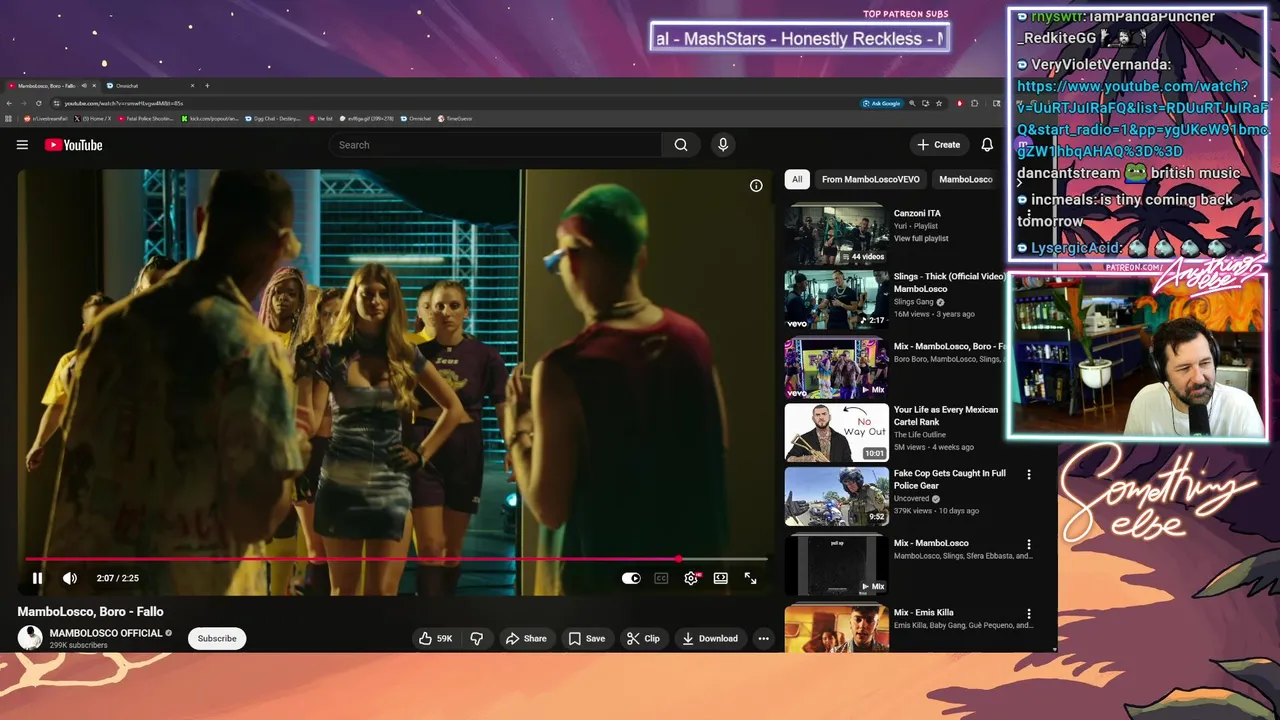Viewport: 1280px width, 720px height.
Task: Open Canzoni ITA playlist thumbnail
Action: tap(836, 234)
